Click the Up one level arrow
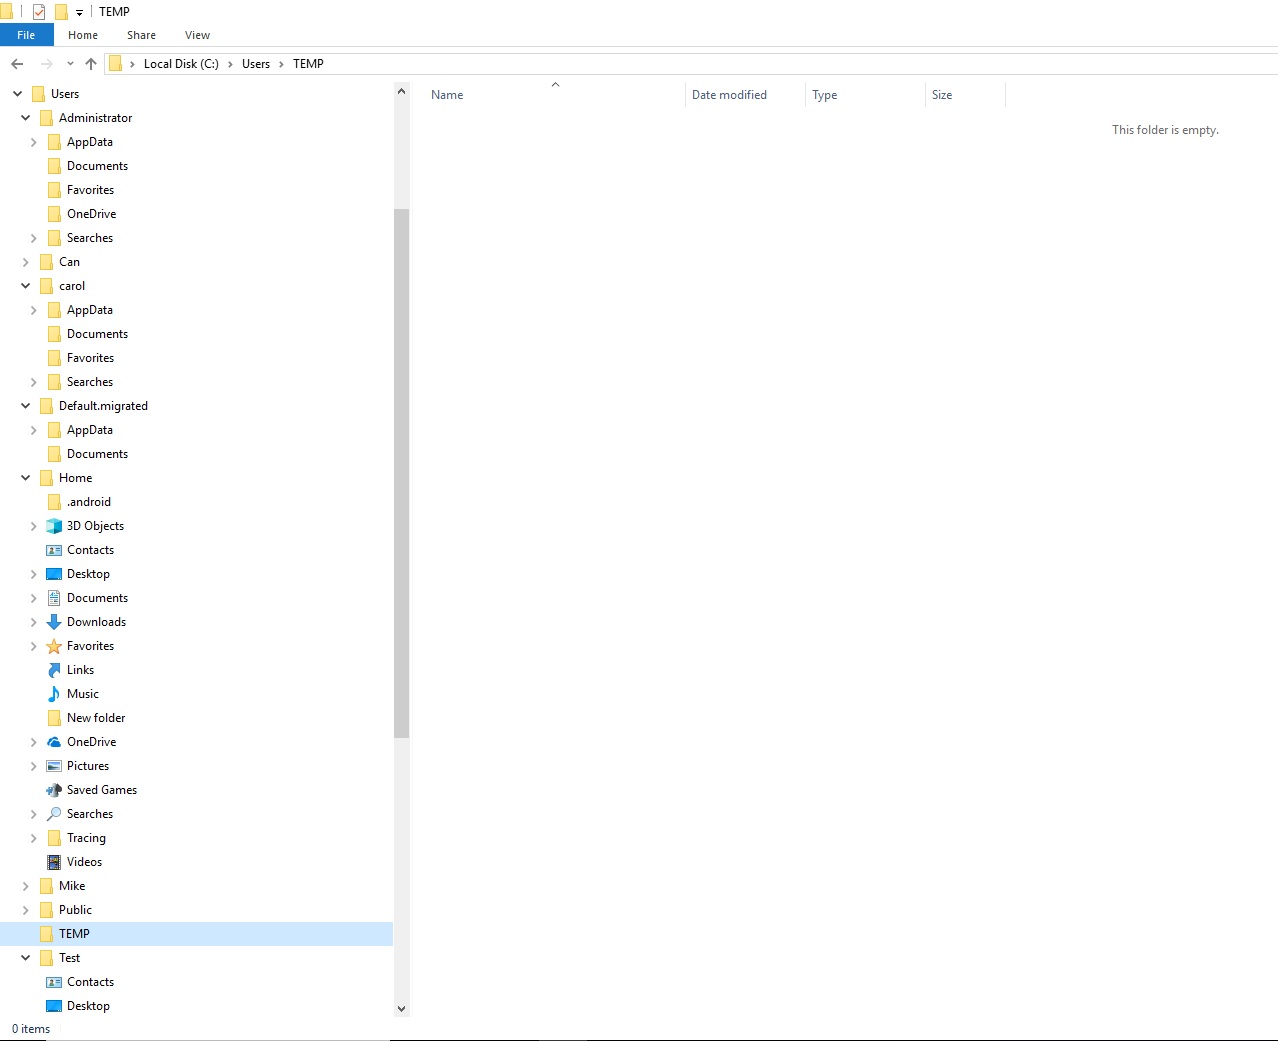The width and height of the screenshot is (1278, 1041). tap(91, 64)
